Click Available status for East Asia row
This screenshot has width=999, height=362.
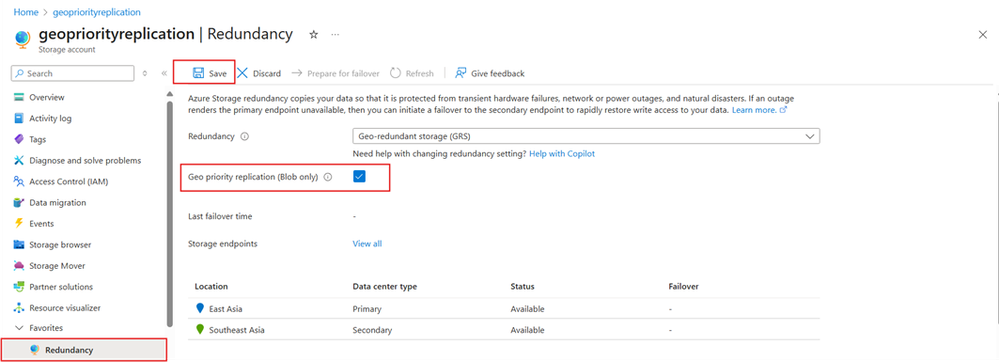coord(528,309)
